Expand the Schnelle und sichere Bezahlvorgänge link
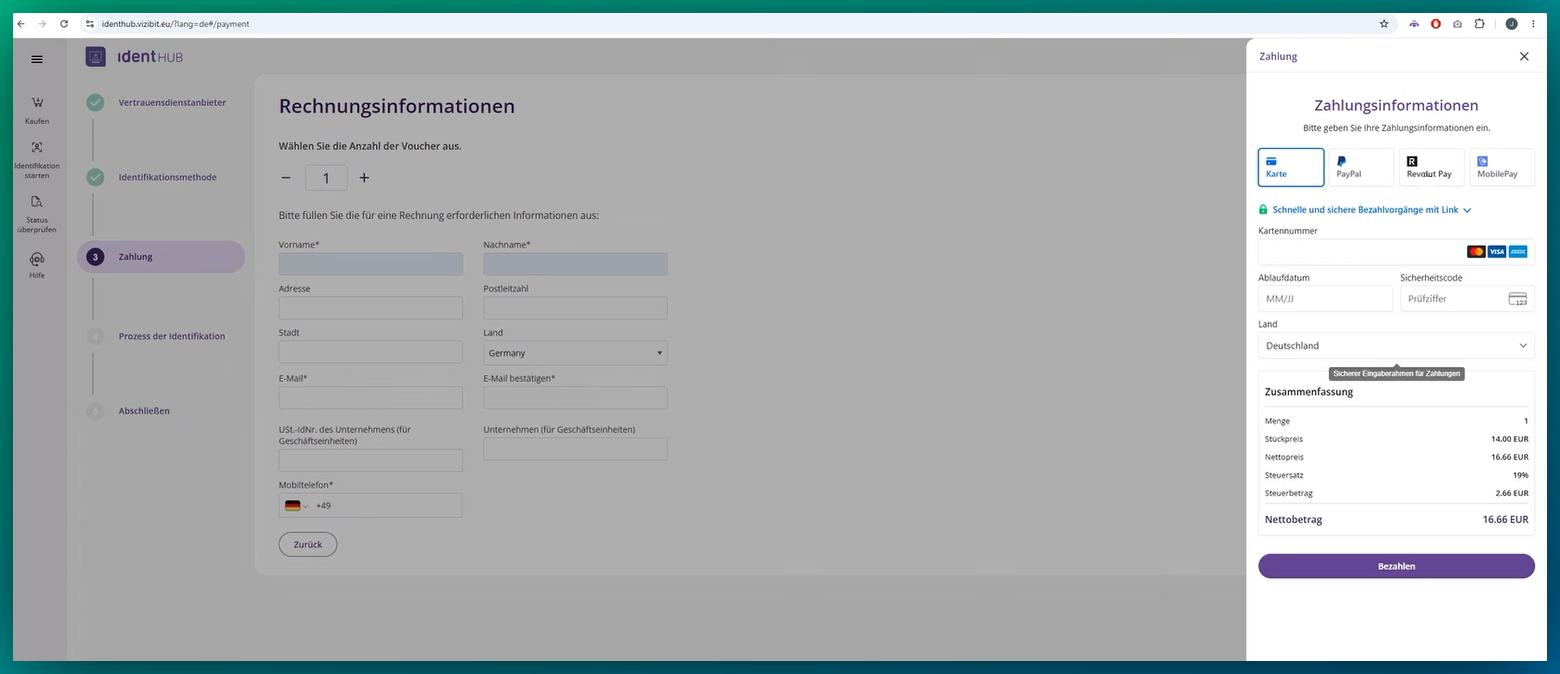The image size is (1560, 674). click(1365, 210)
